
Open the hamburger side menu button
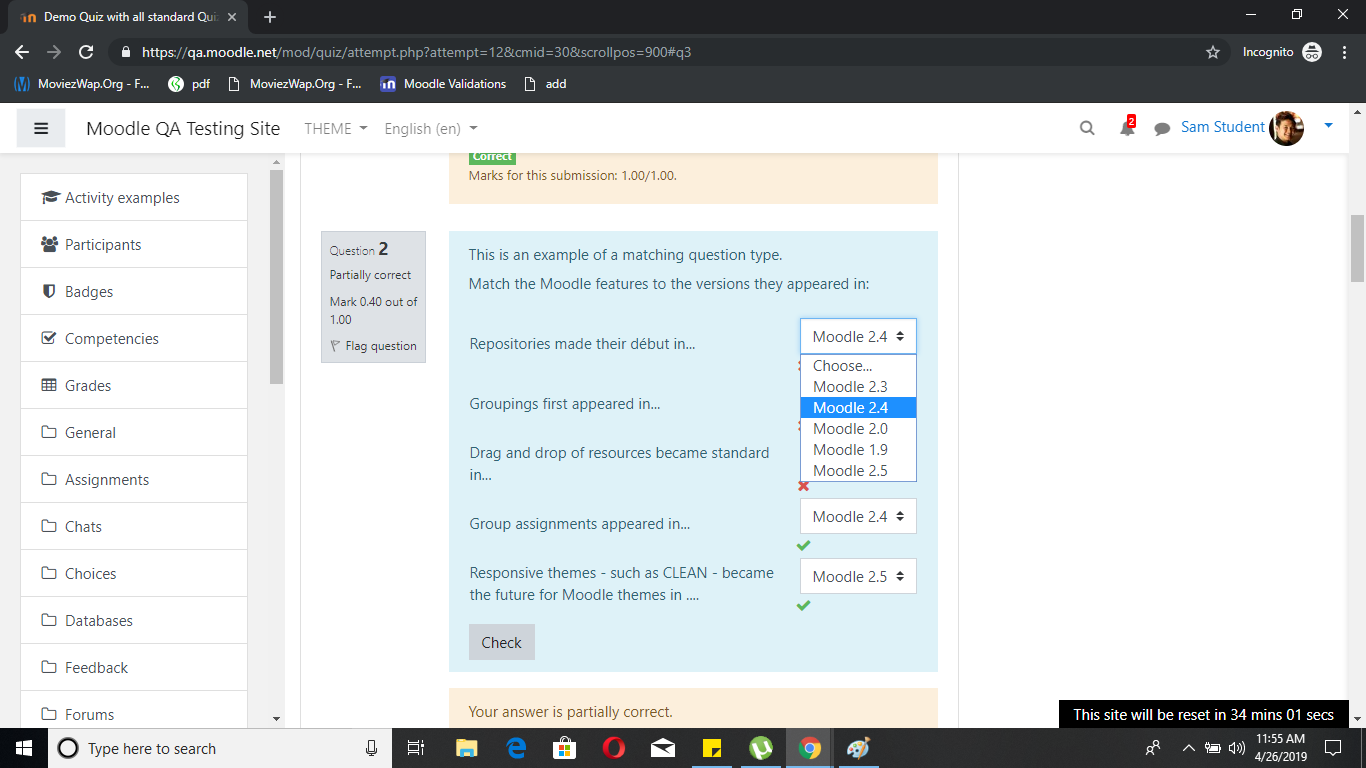point(41,128)
